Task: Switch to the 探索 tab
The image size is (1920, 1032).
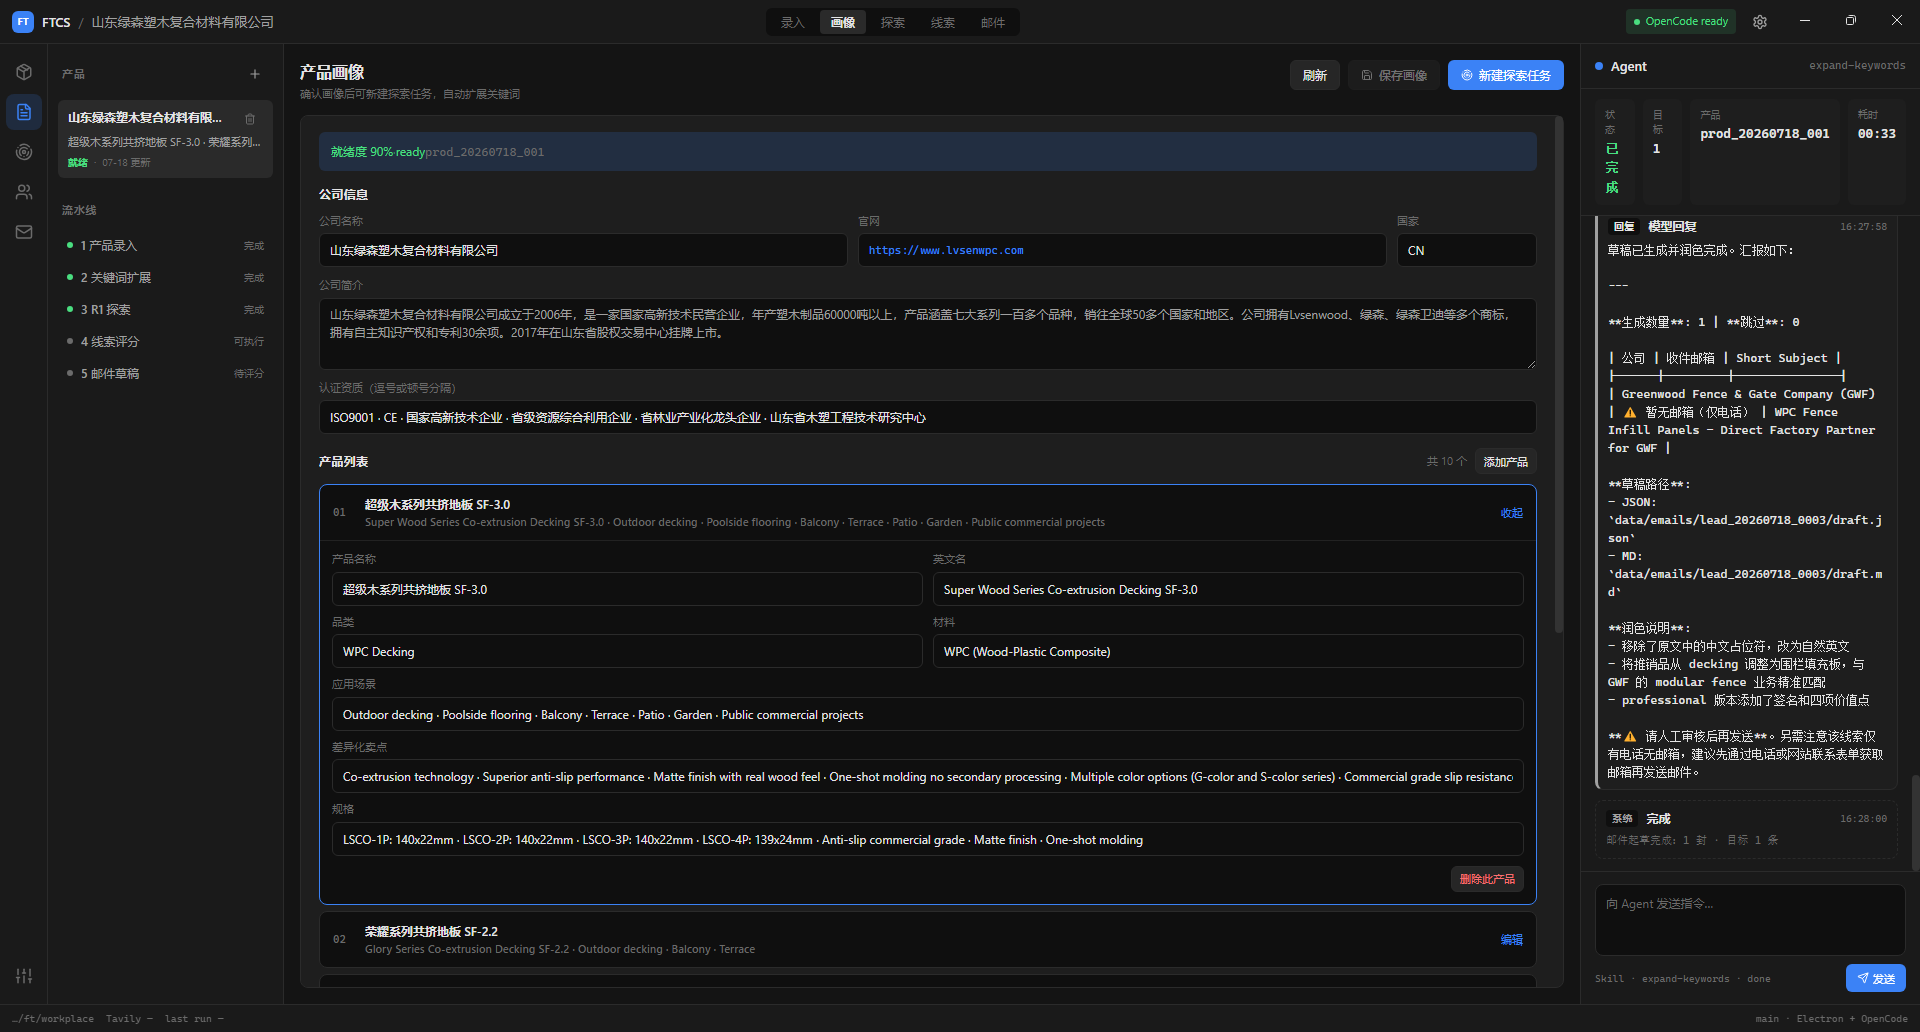Action: (893, 22)
